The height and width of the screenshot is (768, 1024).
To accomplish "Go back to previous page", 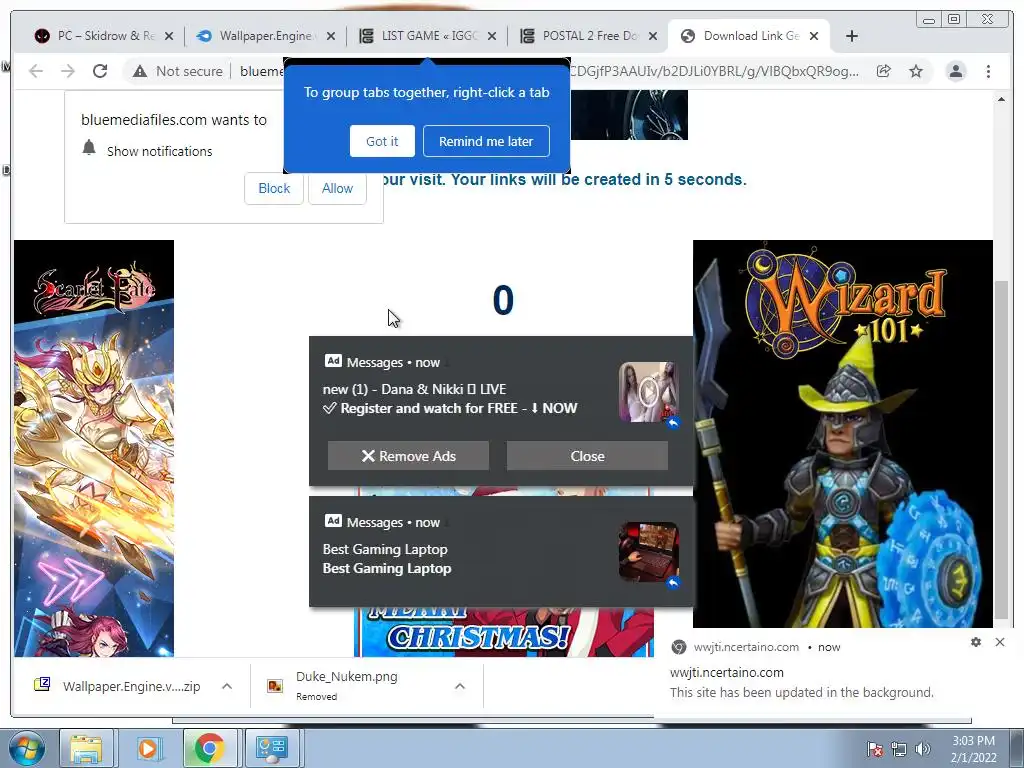I will click(x=36, y=71).
